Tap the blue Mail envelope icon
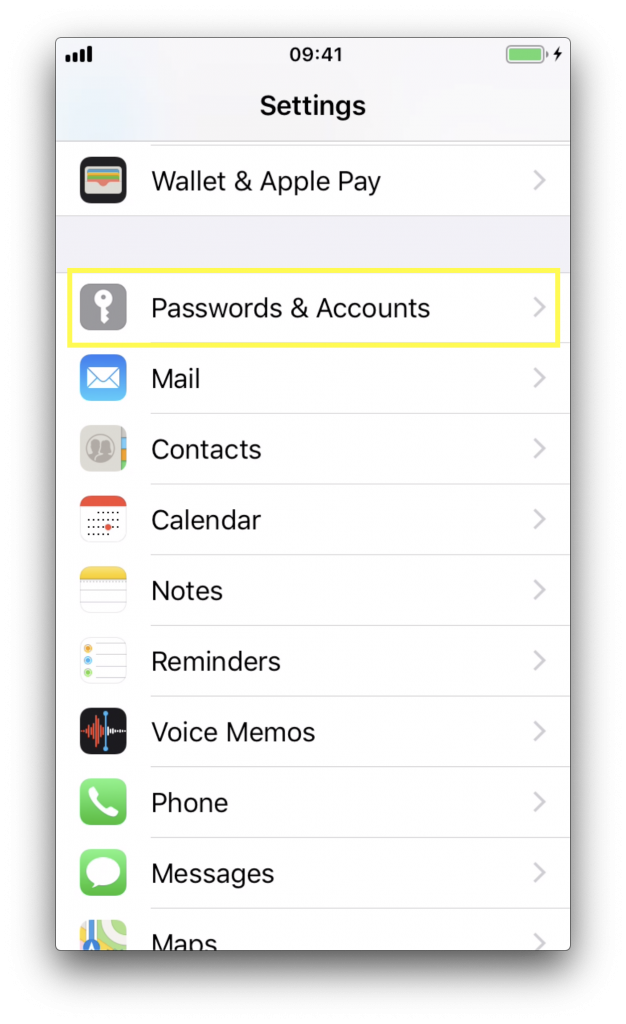The height and width of the screenshot is (1024, 626). [103, 377]
